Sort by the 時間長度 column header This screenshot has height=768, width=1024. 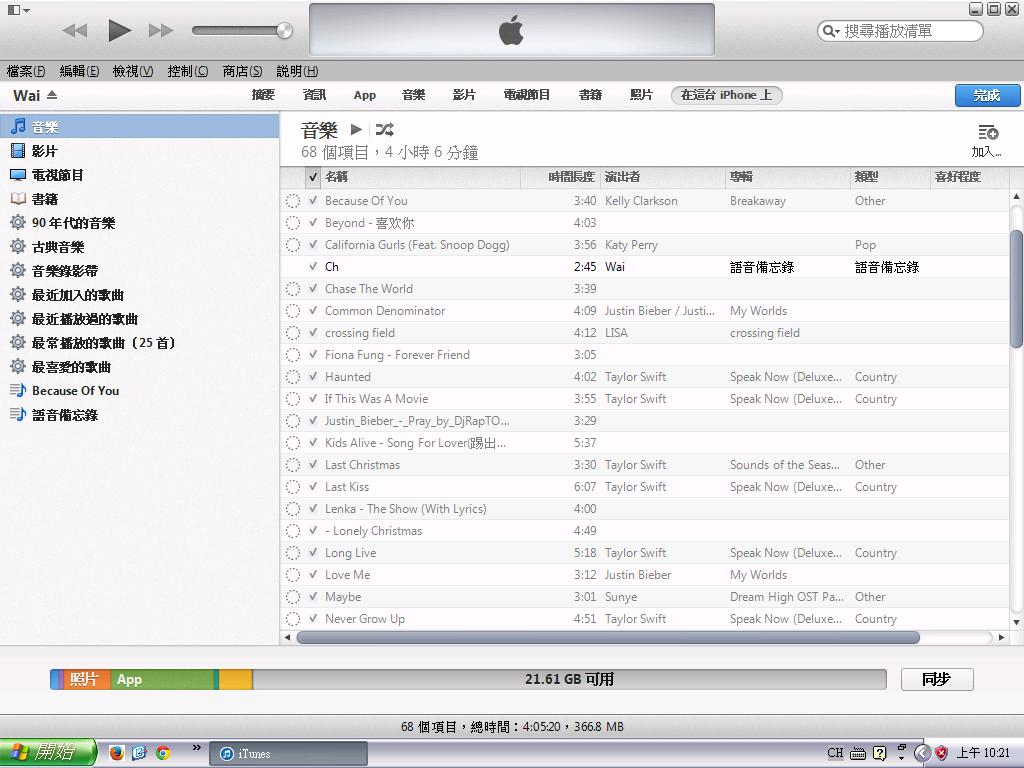point(560,177)
